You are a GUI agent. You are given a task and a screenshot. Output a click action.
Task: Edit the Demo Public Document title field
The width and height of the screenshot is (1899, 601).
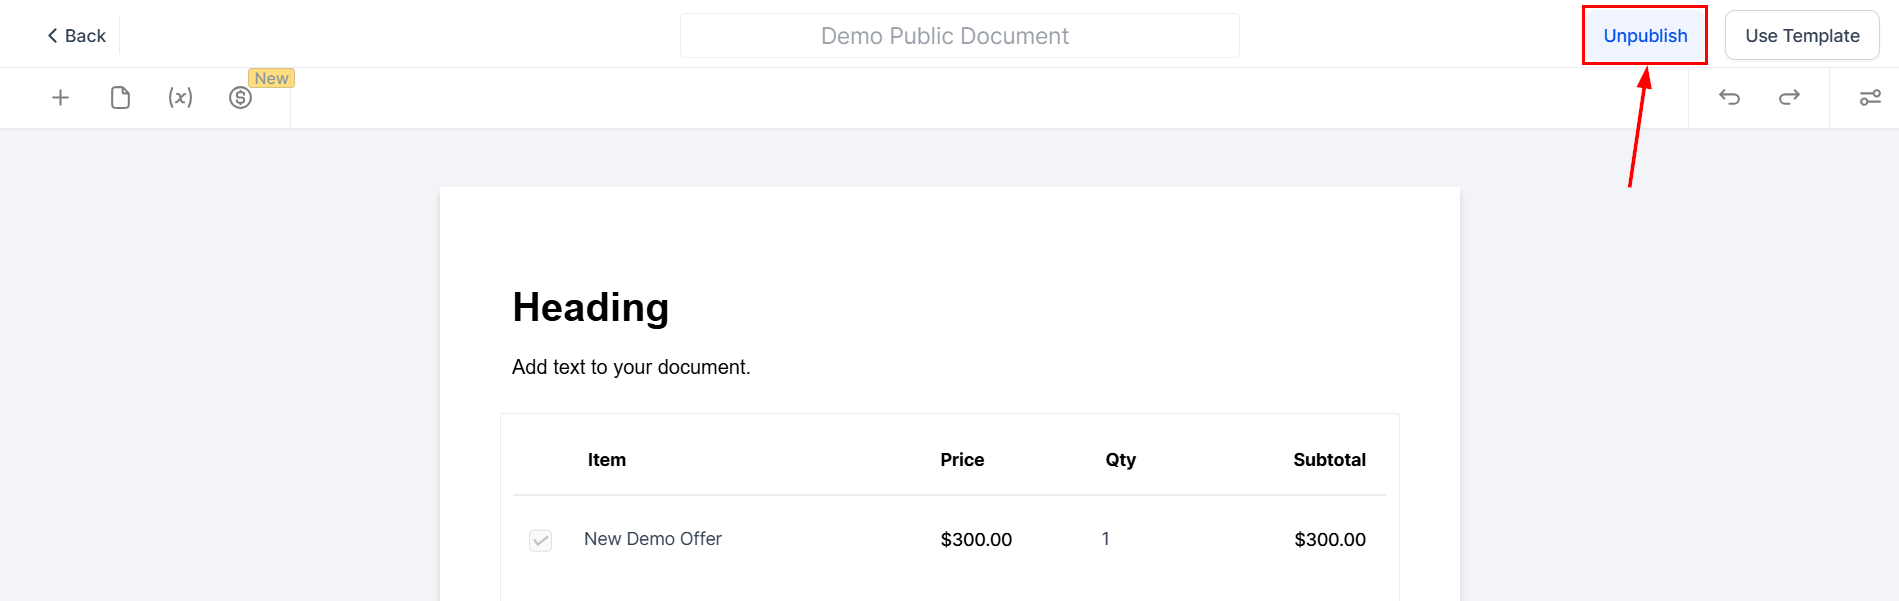959,36
